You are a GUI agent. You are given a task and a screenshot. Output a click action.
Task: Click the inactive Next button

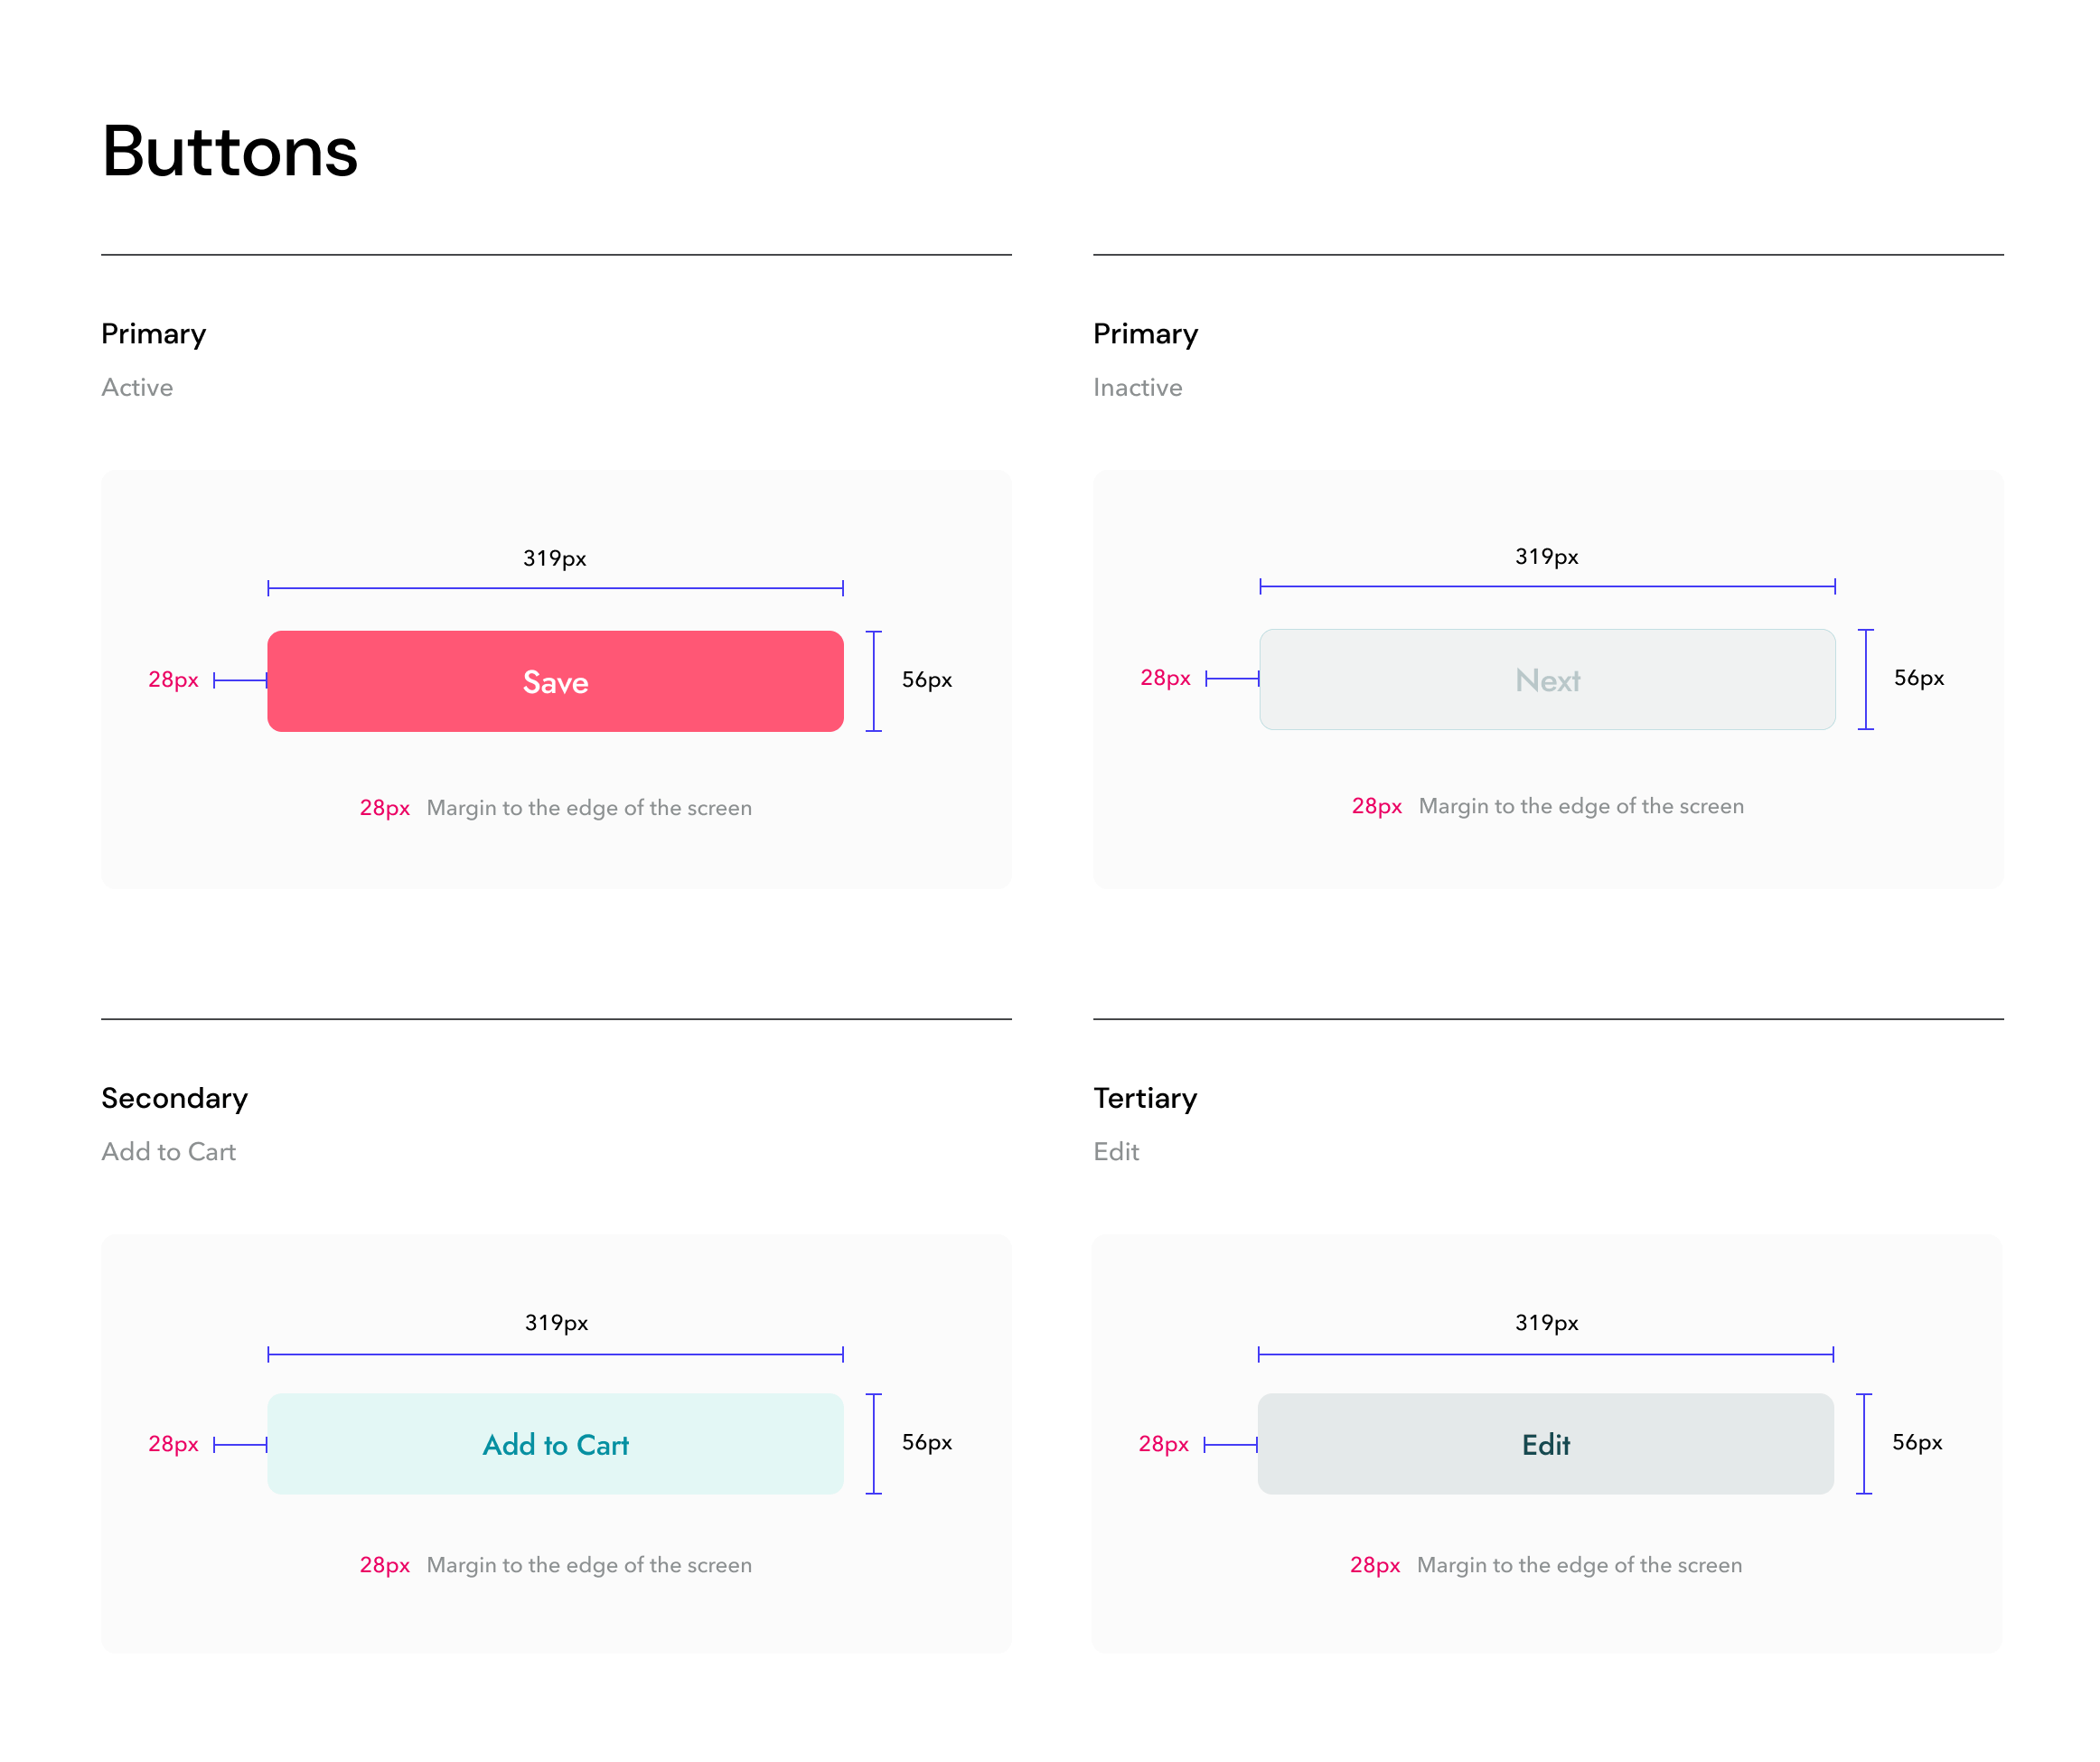pyautogui.click(x=1546, y=679)
